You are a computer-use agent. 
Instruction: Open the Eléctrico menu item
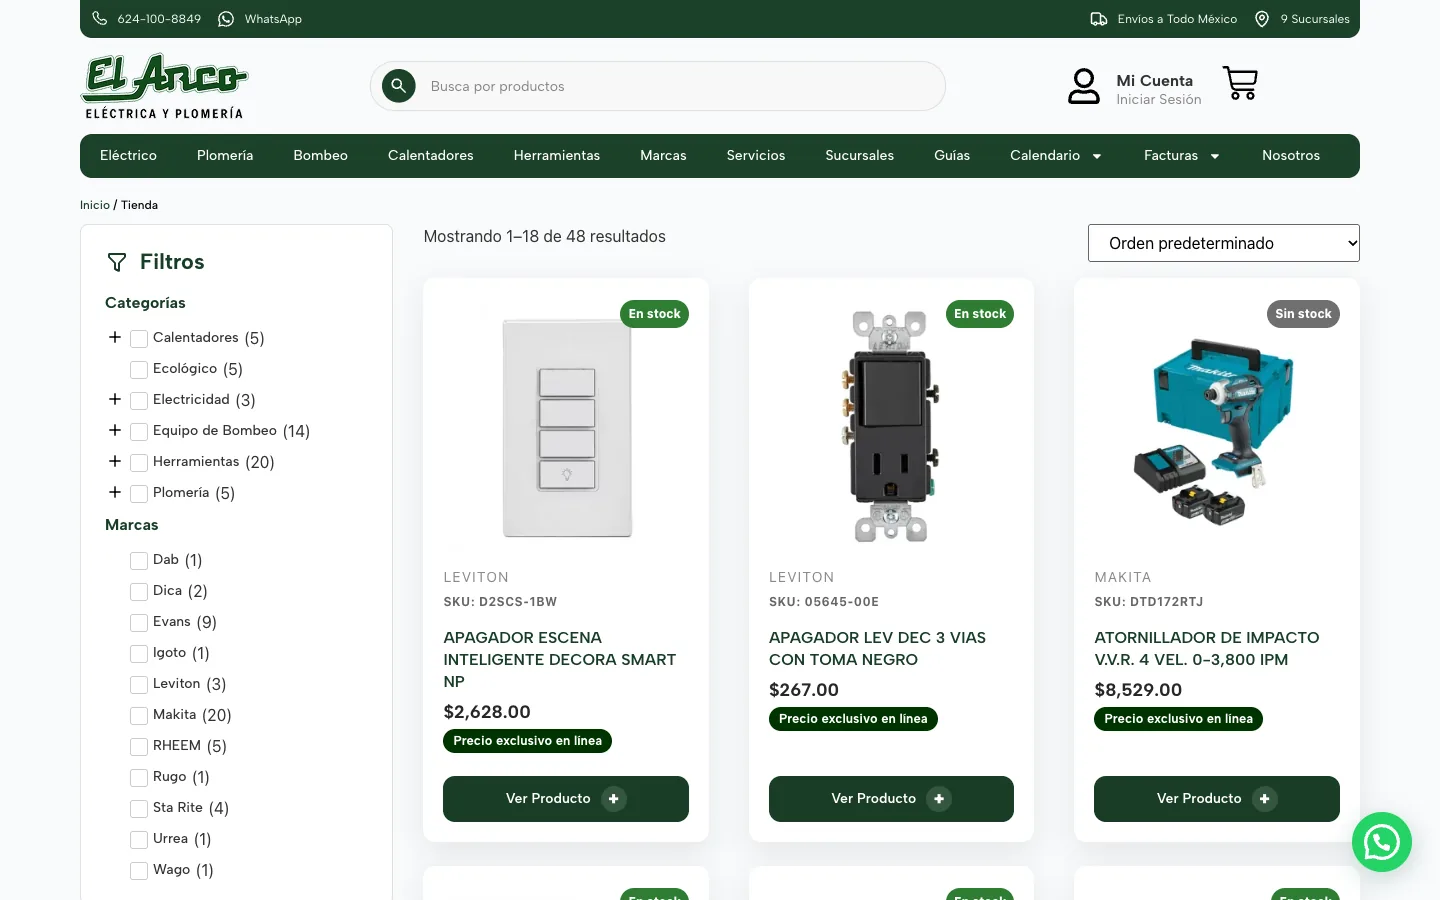tap(128, 156)
